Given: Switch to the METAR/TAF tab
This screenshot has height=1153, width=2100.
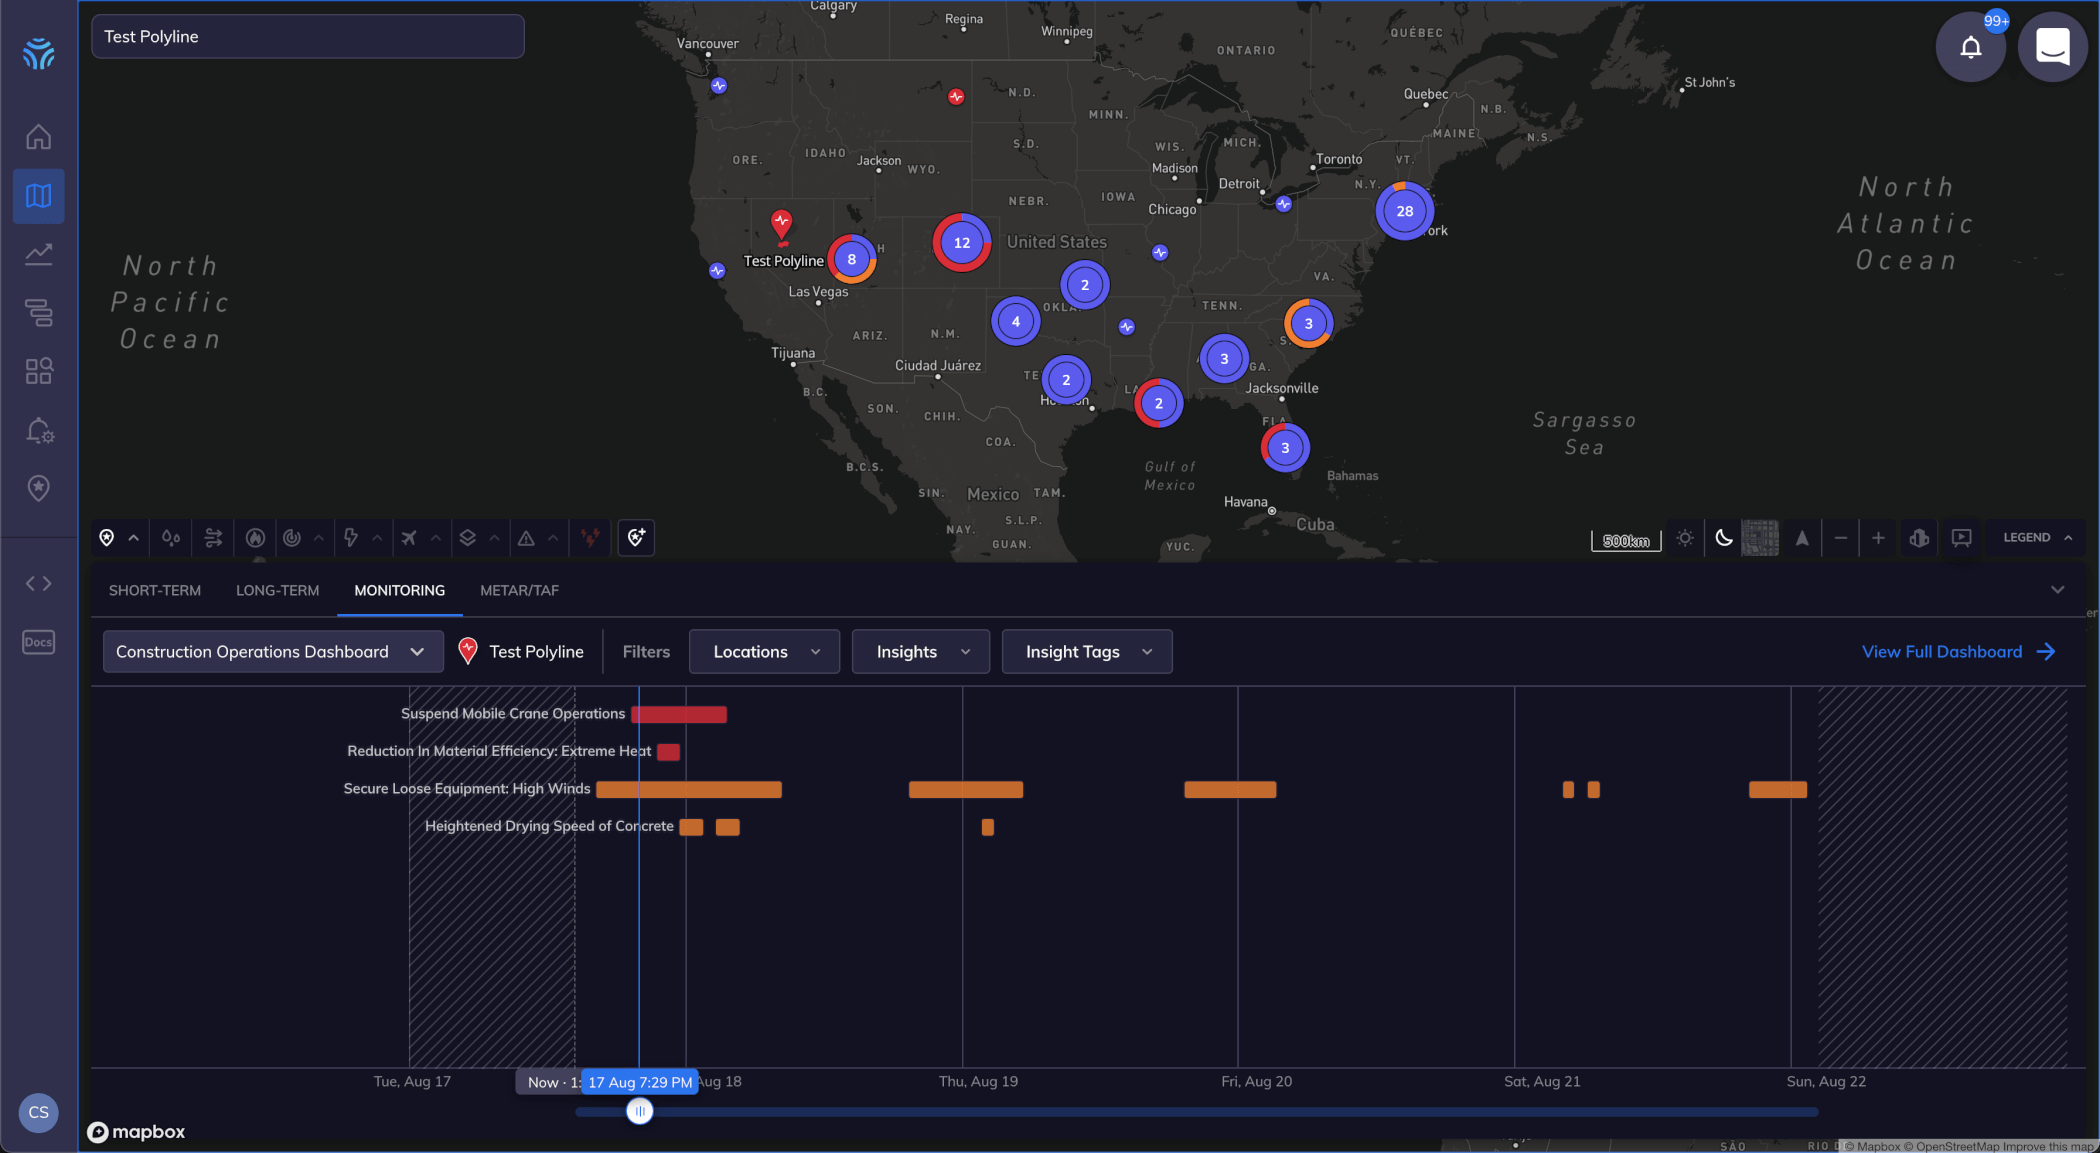Looking at the screenshot, I should pyautogui.click(x=519, y=591).
